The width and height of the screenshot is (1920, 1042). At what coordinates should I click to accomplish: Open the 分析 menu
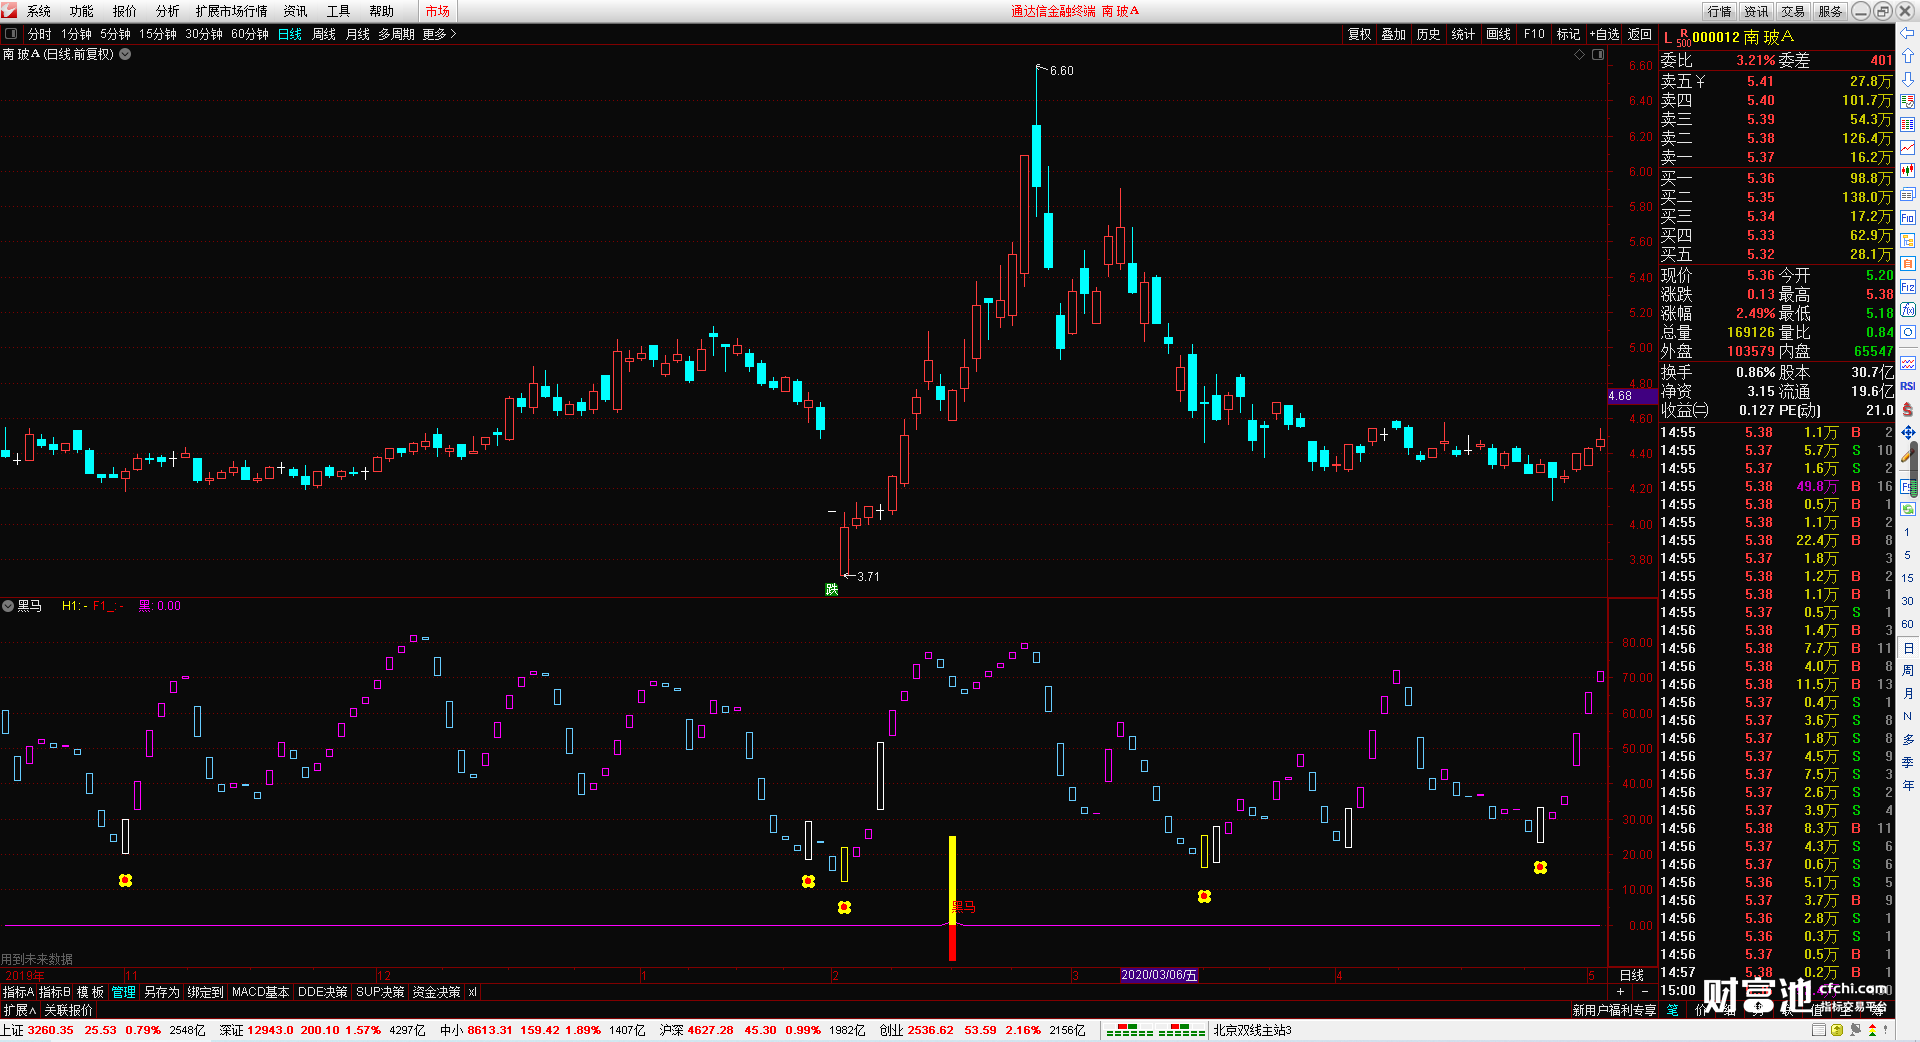click(168, 11)
